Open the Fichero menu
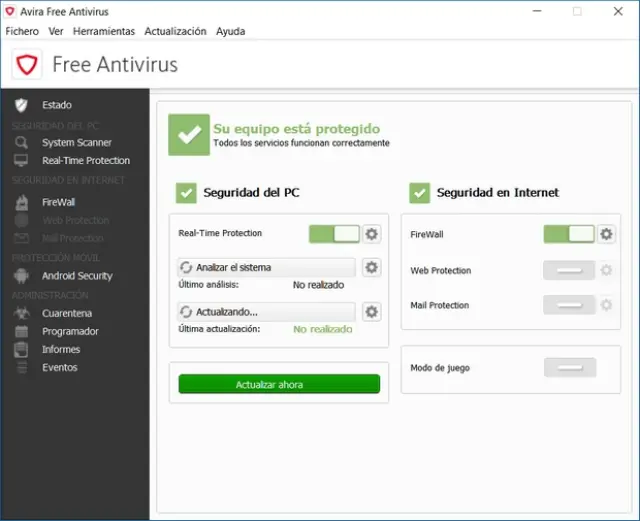This screenshot has width=640, height=521. point(22,31)
